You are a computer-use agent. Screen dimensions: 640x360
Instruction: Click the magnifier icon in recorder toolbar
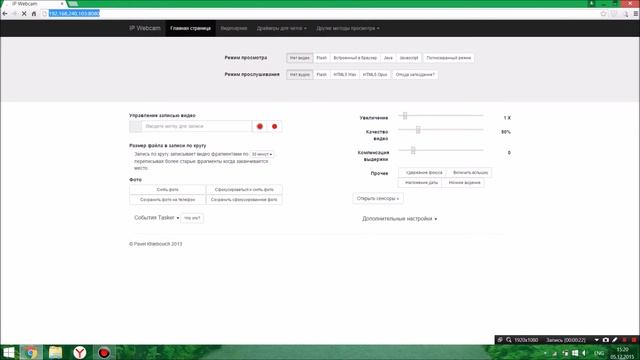[x=509, y=340]
